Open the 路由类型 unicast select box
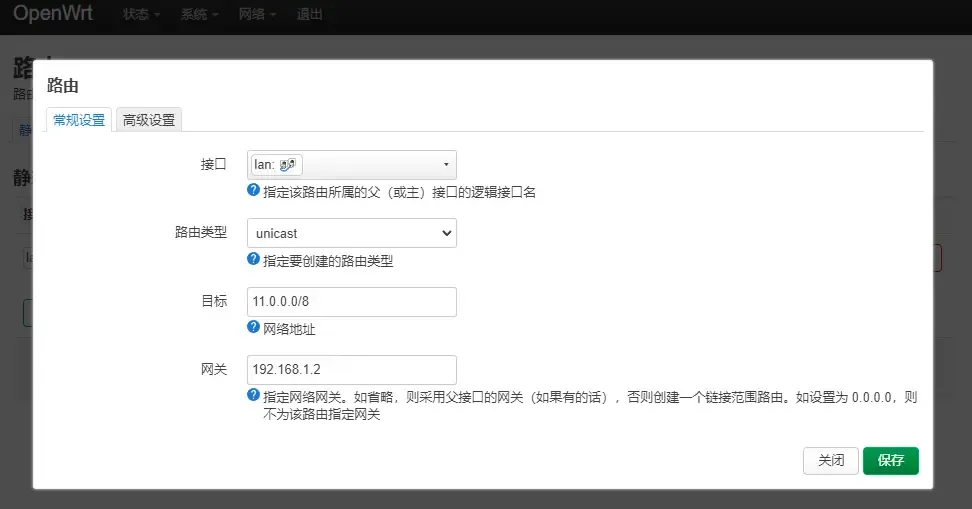 [x=351, y=233]
